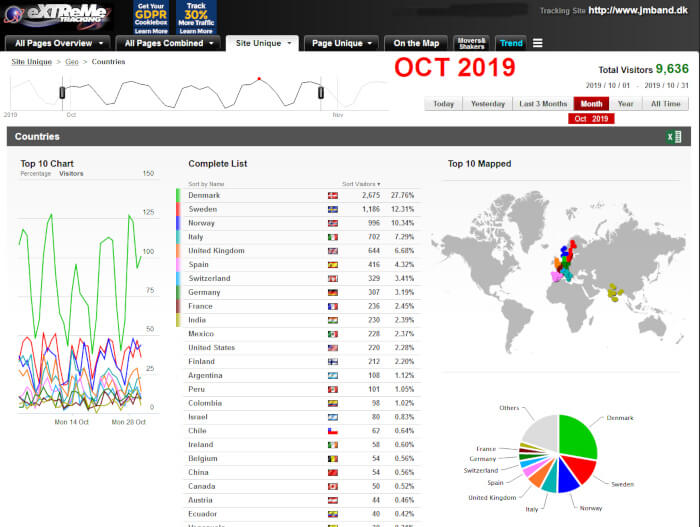
Task: Click the Germany flag icon
Action: tap(333, 293)
